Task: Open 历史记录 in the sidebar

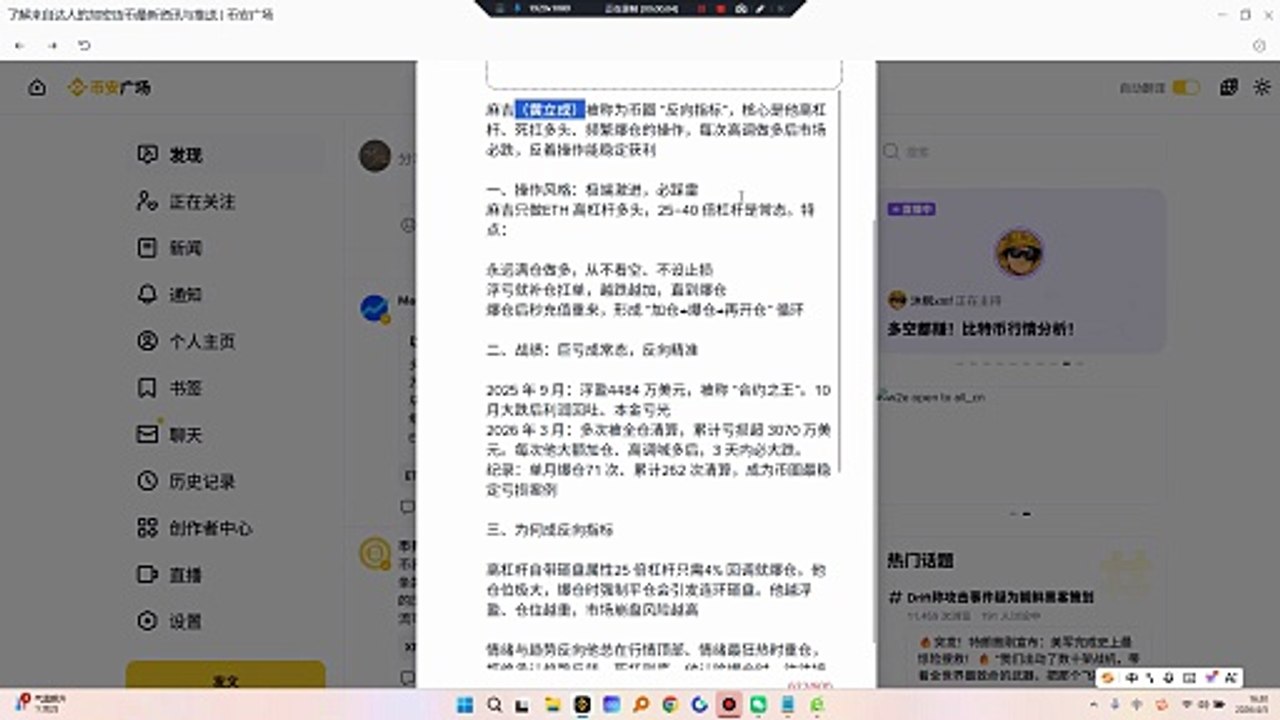Action: (225, 481)
